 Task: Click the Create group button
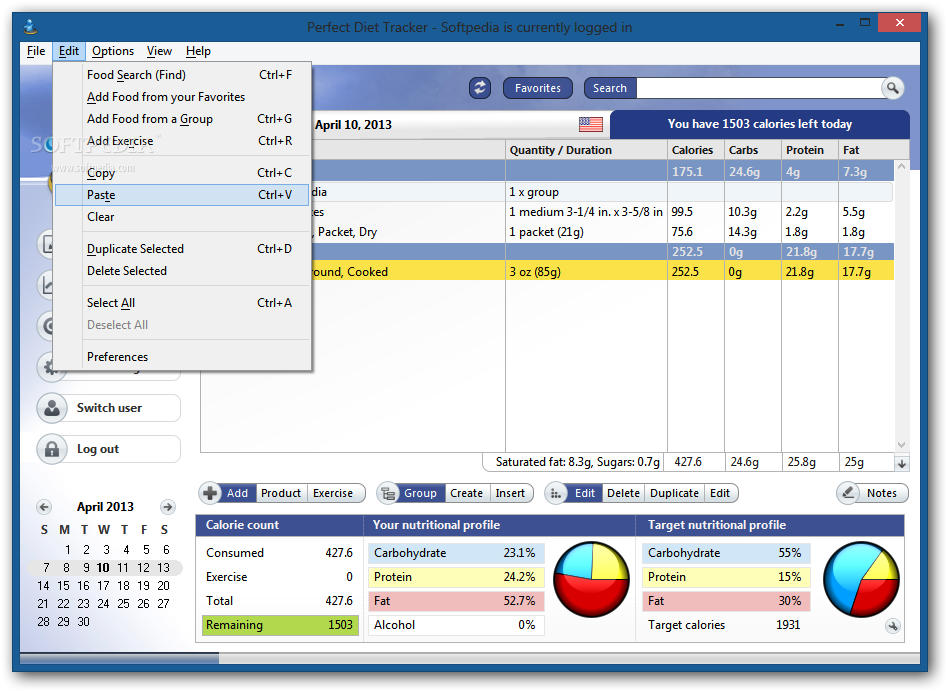[466, 493]
